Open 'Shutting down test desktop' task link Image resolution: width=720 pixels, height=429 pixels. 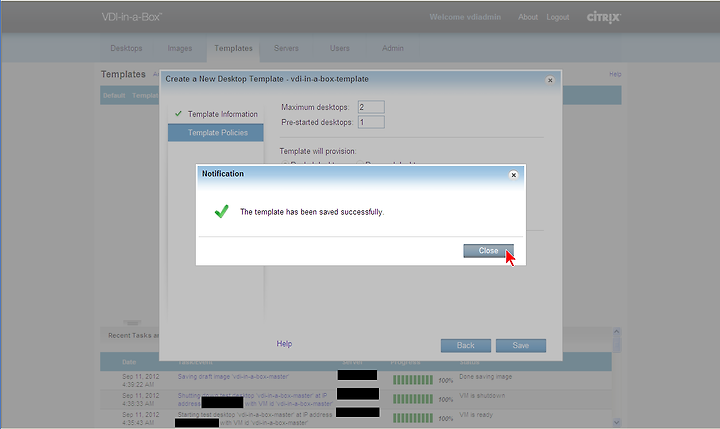[255, 400]
